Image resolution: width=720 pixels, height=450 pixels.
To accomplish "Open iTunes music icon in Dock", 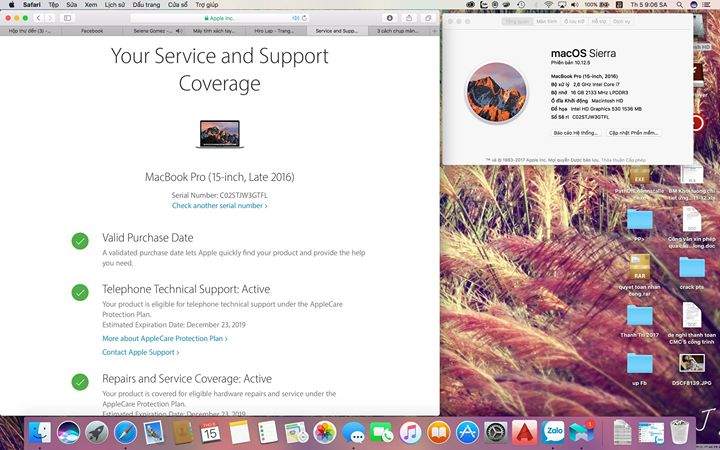I will click(x=411, y=433).
